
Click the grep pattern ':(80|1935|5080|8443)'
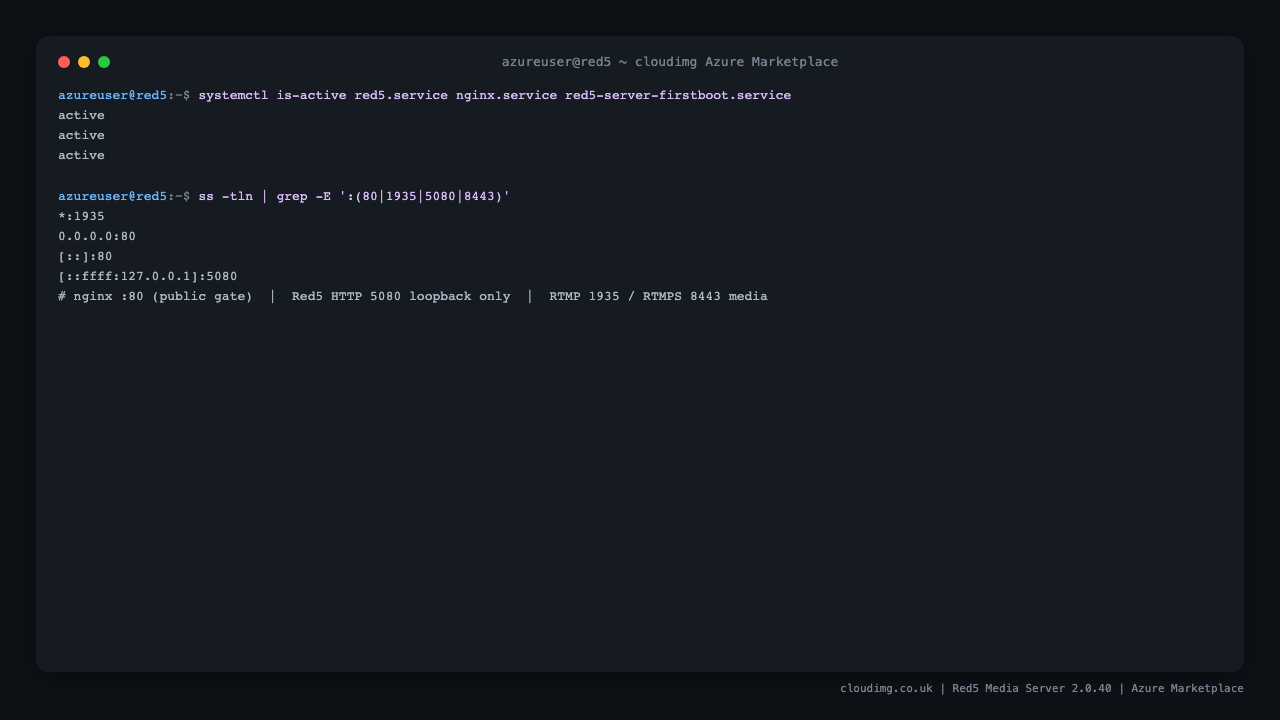coord(425,197)
